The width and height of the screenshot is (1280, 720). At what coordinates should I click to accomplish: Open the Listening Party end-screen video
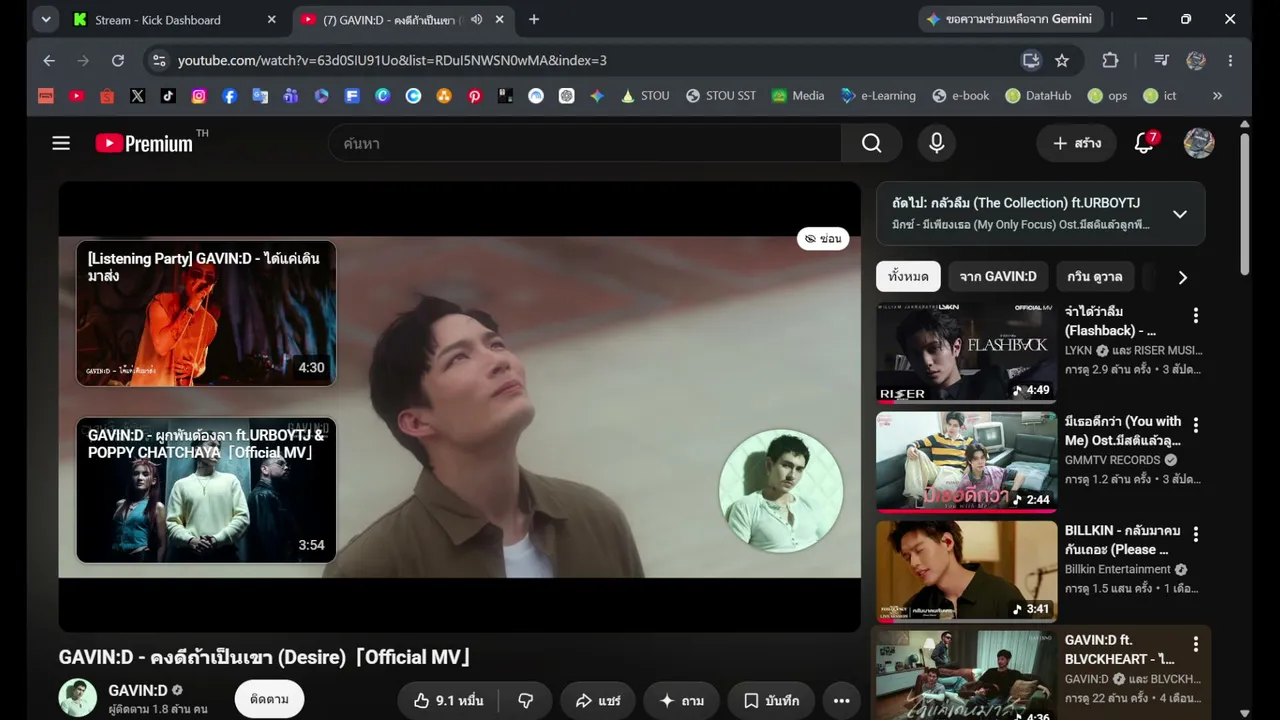[x=206, y=313]
